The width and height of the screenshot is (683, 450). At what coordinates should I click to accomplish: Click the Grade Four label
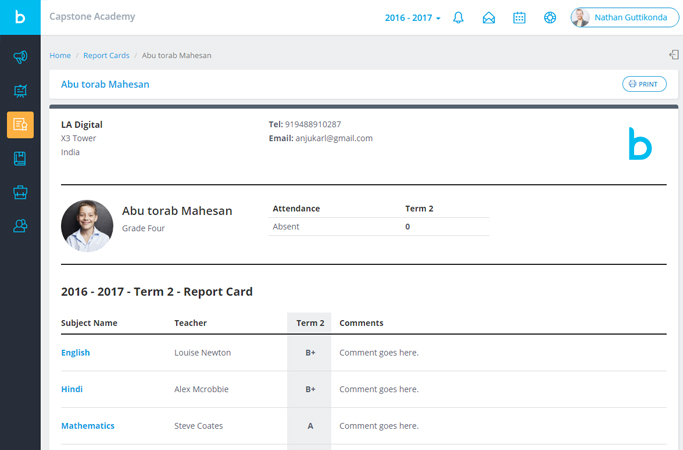coord(143,228)
